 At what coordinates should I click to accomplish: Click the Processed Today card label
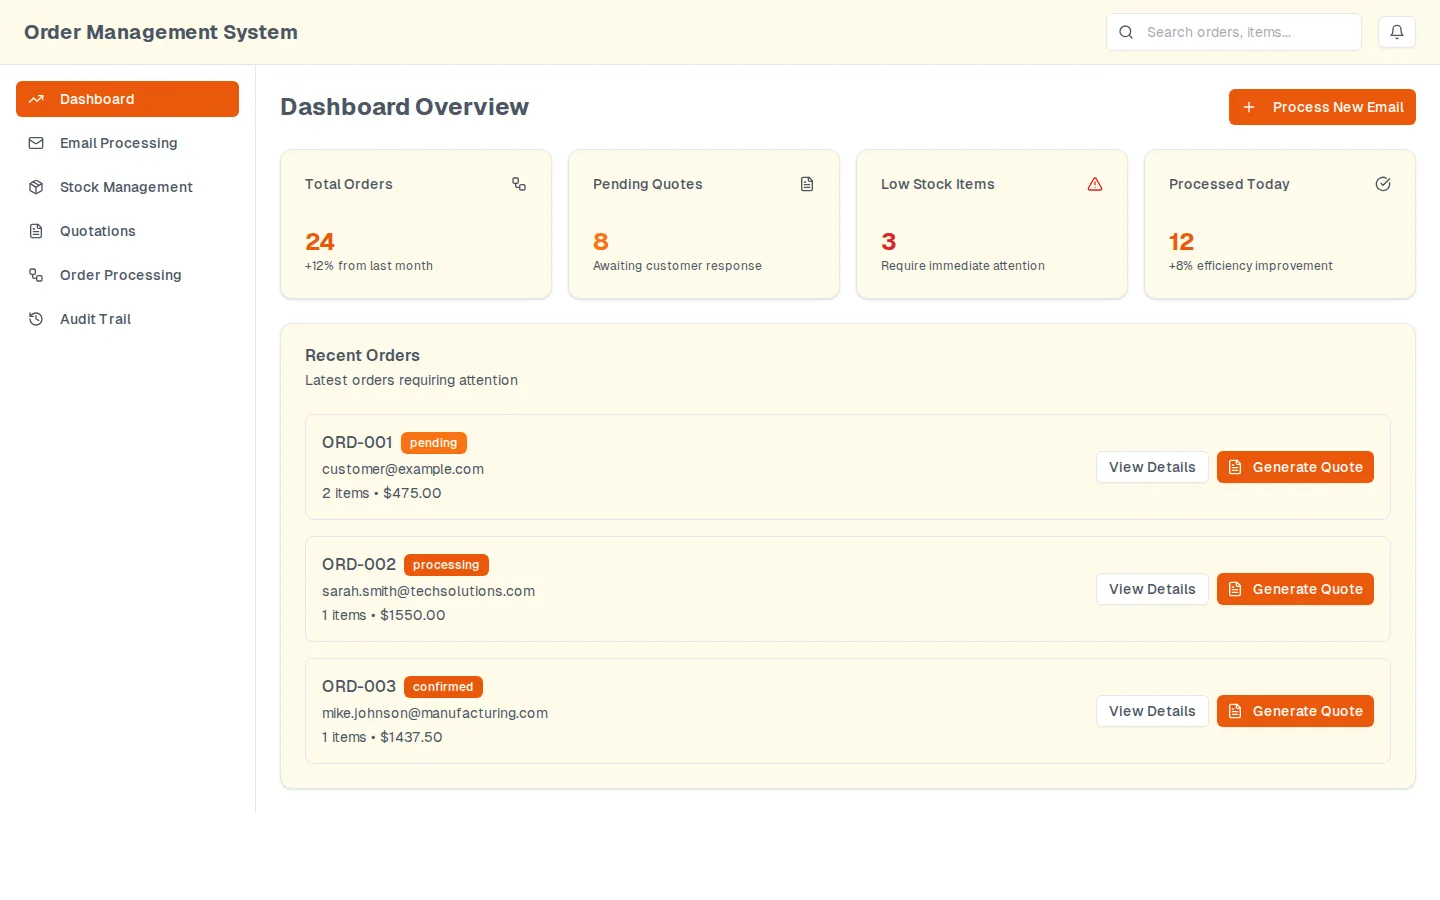1229,184
